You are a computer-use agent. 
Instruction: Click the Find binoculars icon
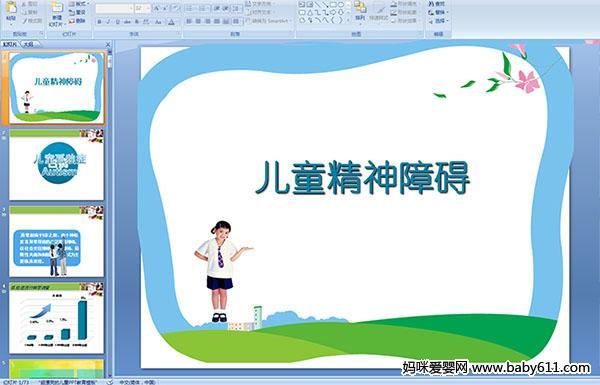[x=431, y=4]
